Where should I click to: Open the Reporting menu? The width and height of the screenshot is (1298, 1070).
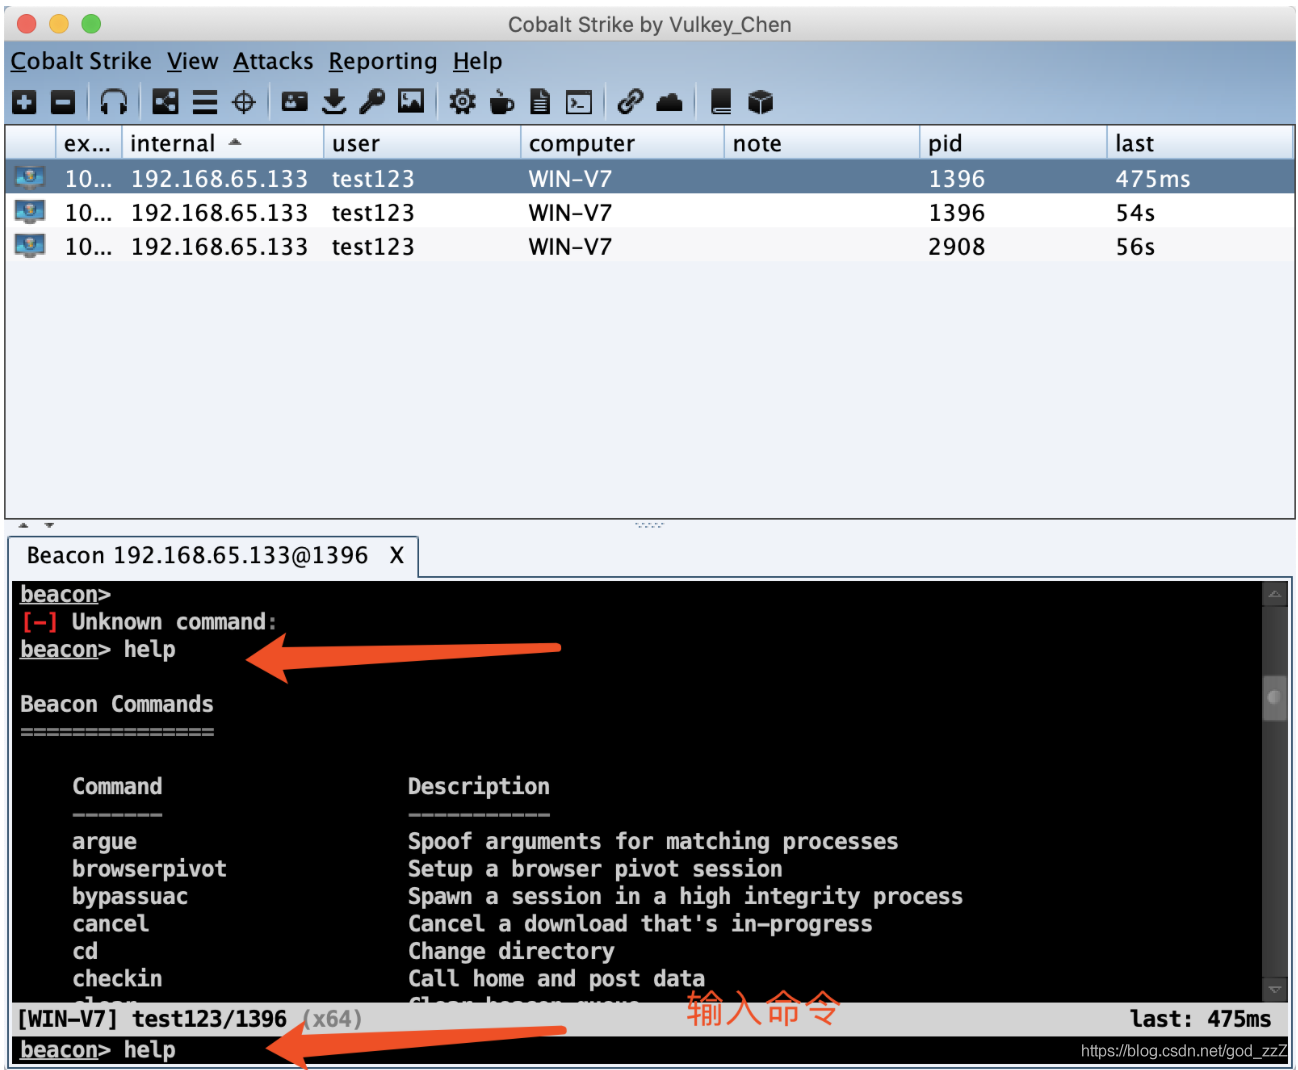point(383,61)
